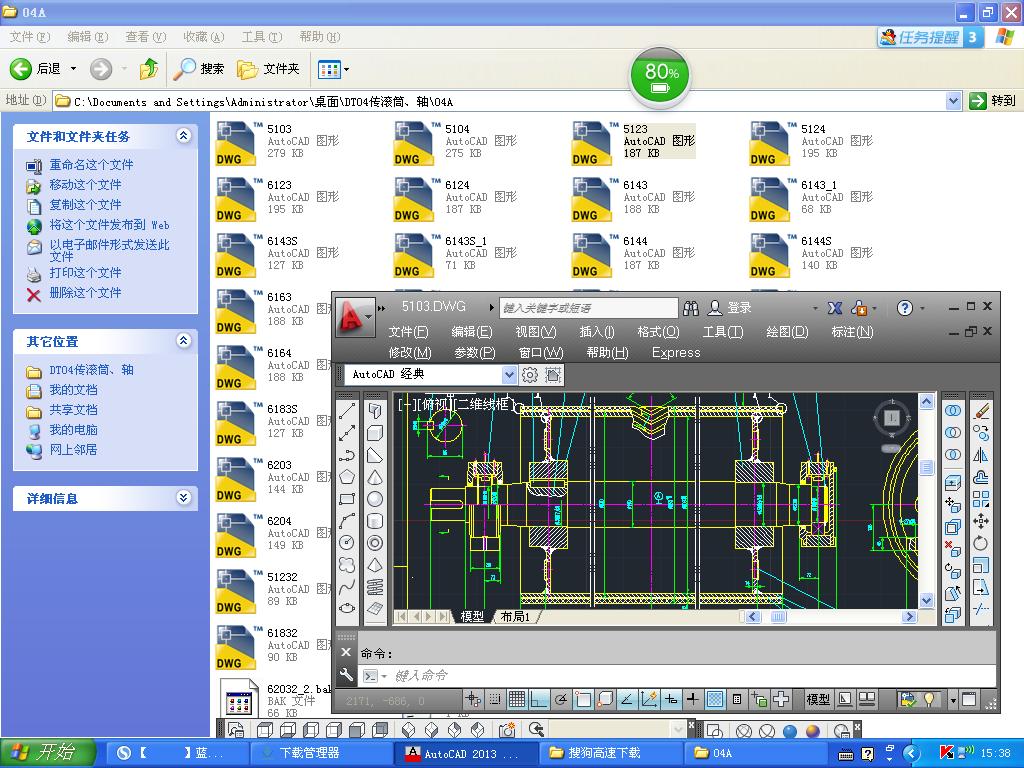Screen dimensions: 1024x768
Task: Select the Spline curve tool
Action: [x=347, y=587]
